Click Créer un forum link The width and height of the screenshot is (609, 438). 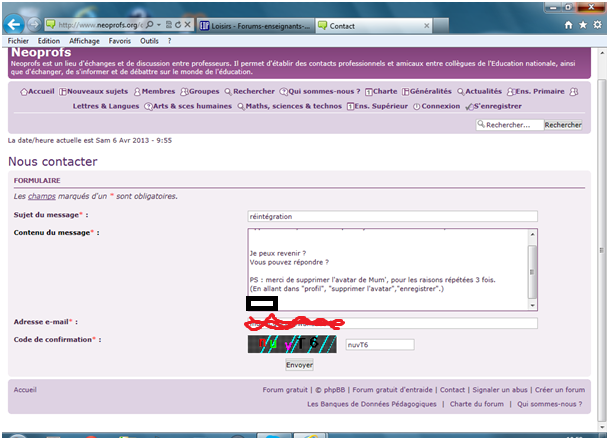[560, 389]
